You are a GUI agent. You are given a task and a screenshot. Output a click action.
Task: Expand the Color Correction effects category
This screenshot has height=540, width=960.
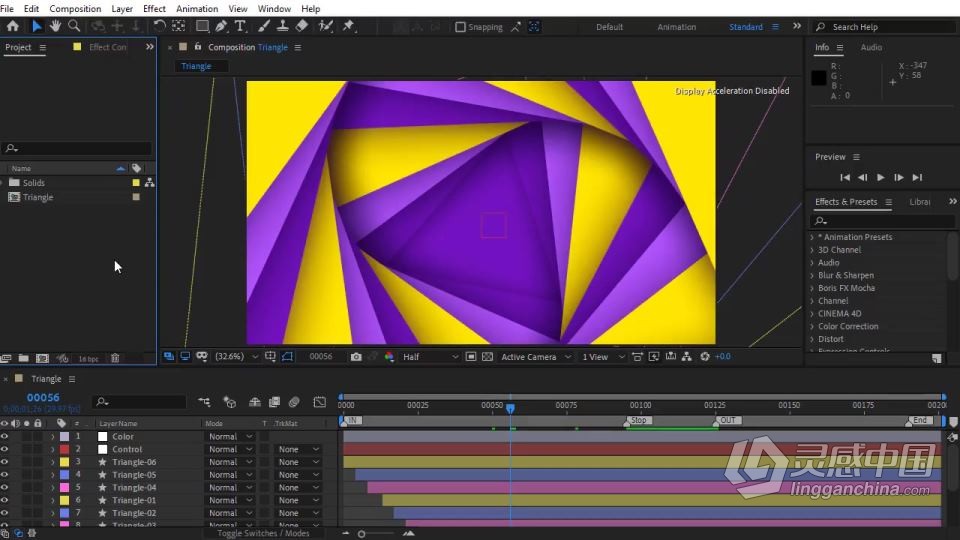(x=812, y=326)
